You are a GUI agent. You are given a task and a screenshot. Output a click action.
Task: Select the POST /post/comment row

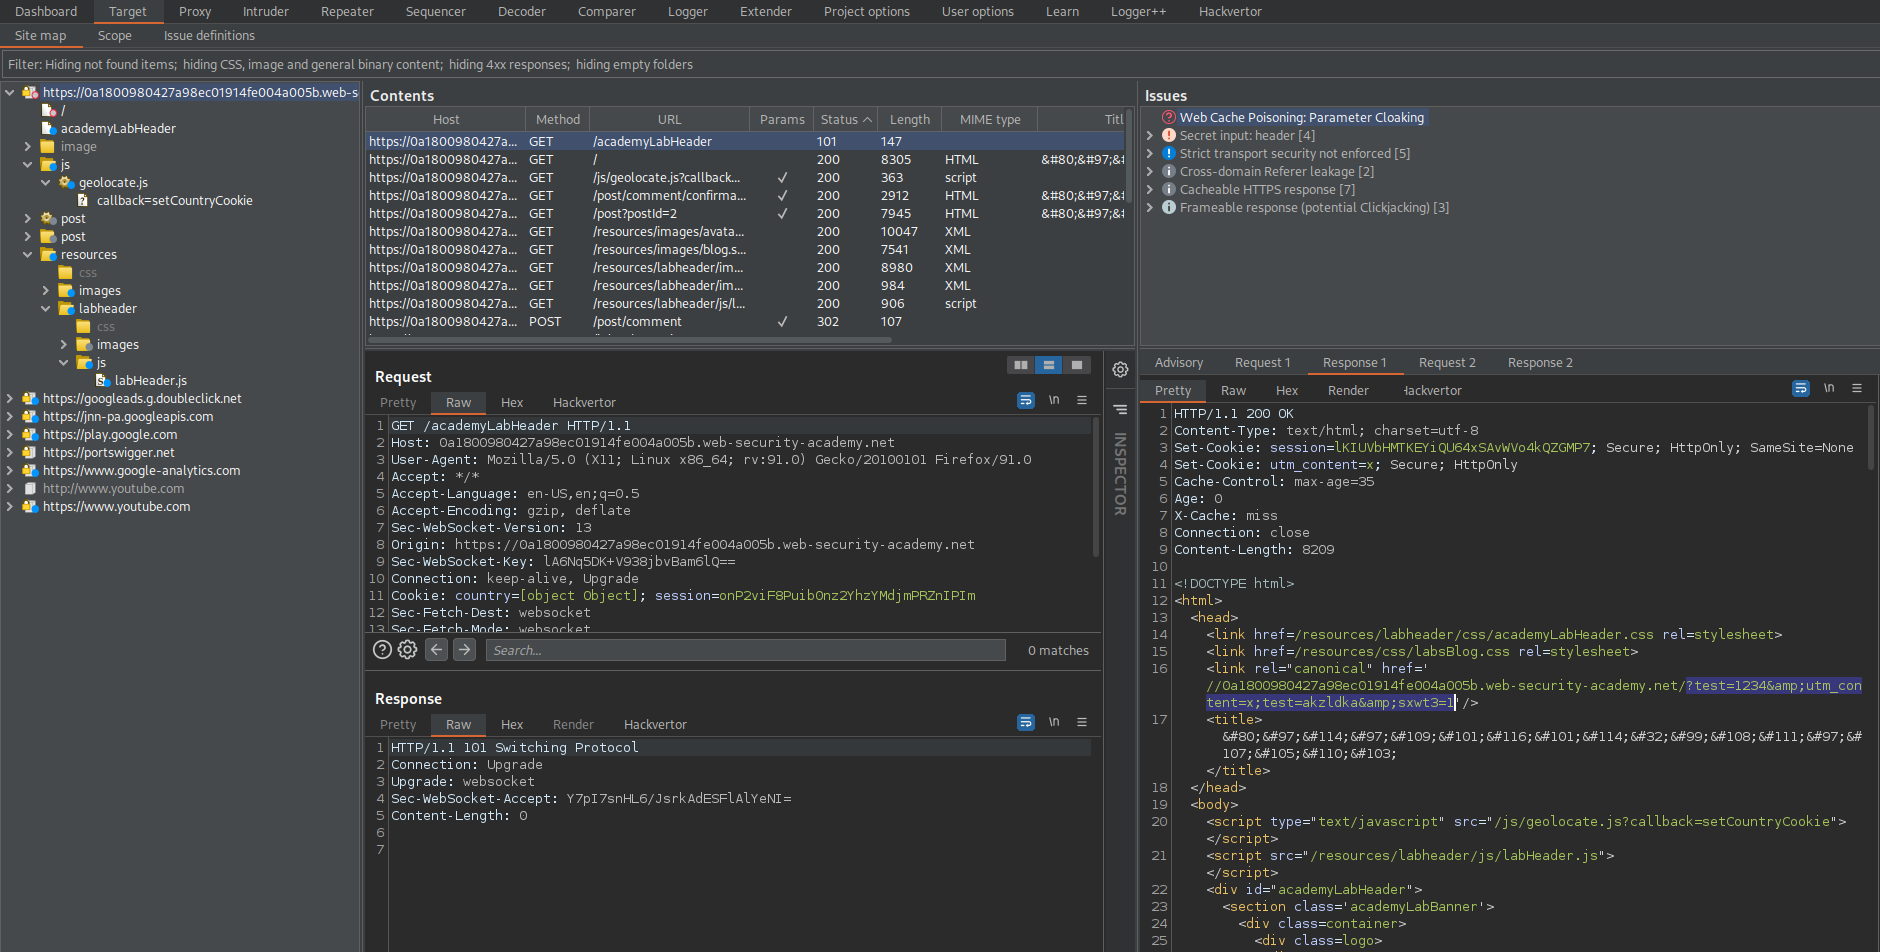(745, 322)
